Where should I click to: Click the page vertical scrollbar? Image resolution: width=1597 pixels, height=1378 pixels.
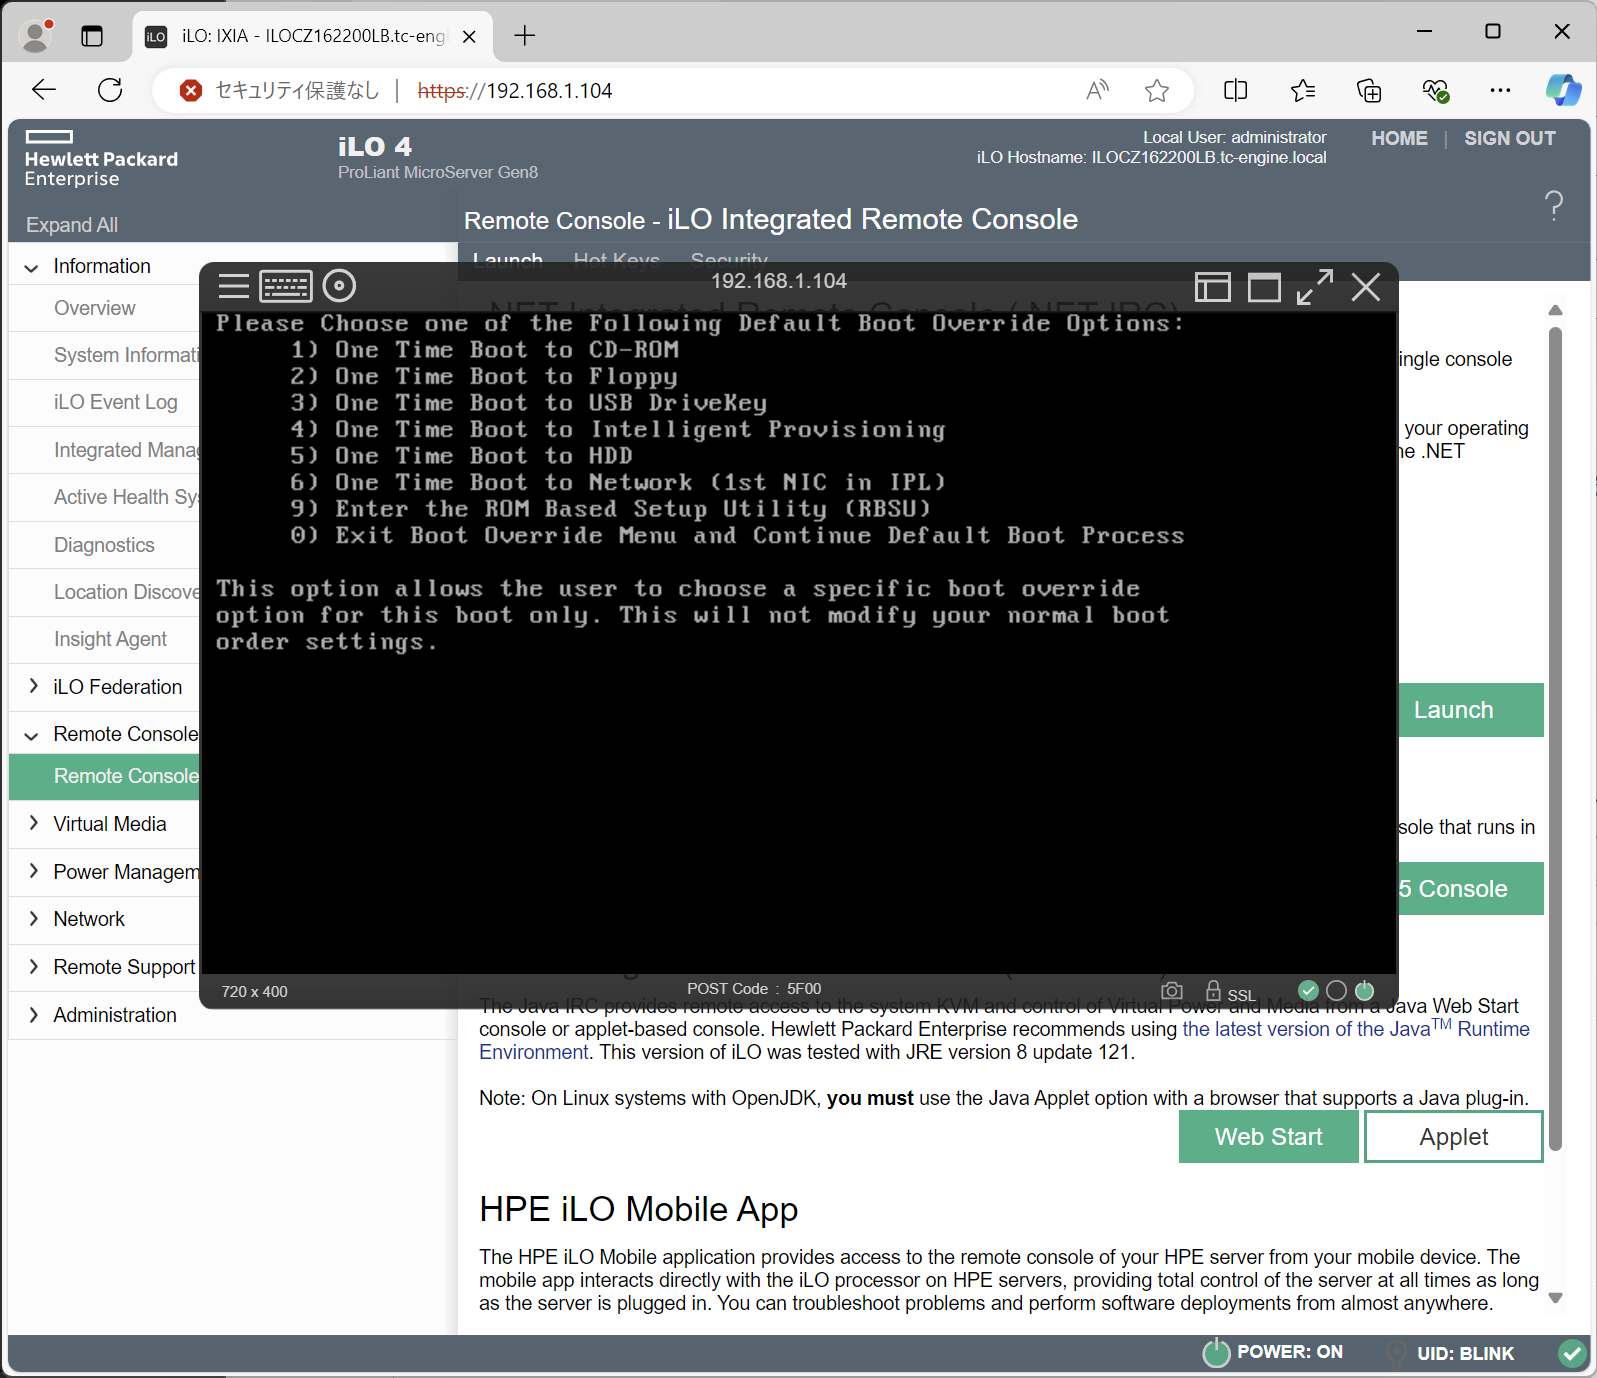[1555, 738]
